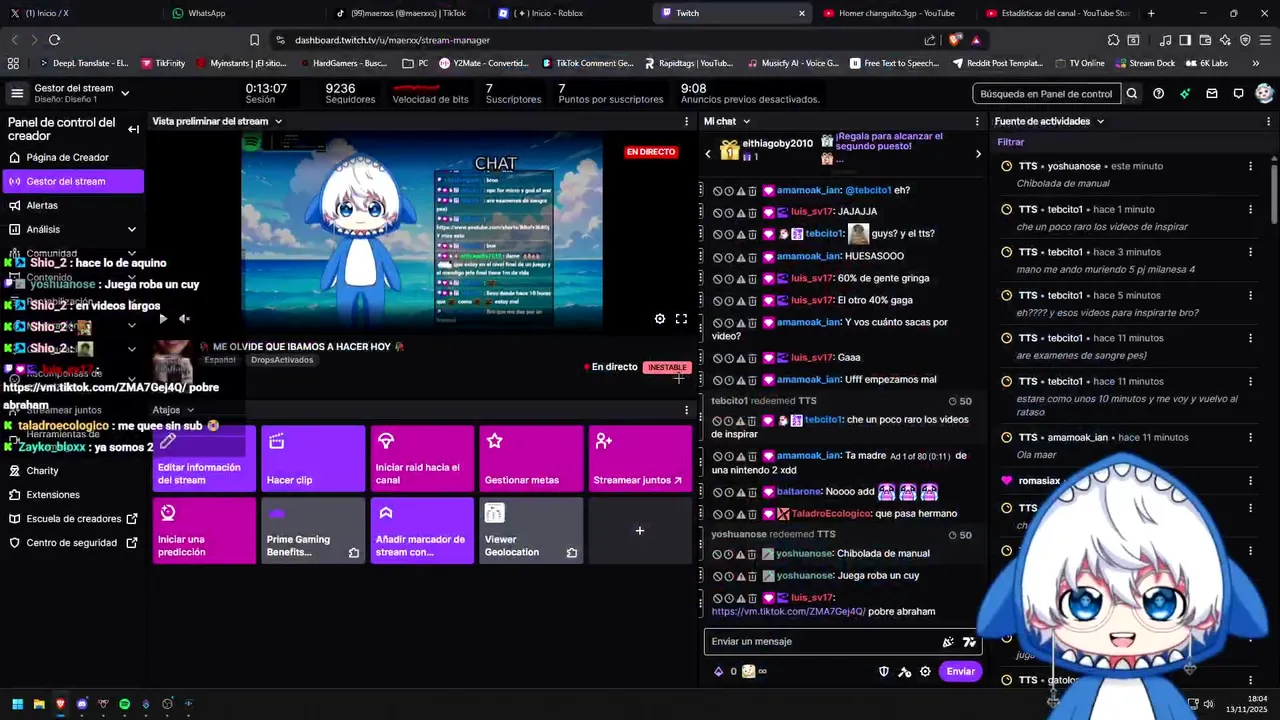Open Charity in the sidebar

(x=42, y=470)
